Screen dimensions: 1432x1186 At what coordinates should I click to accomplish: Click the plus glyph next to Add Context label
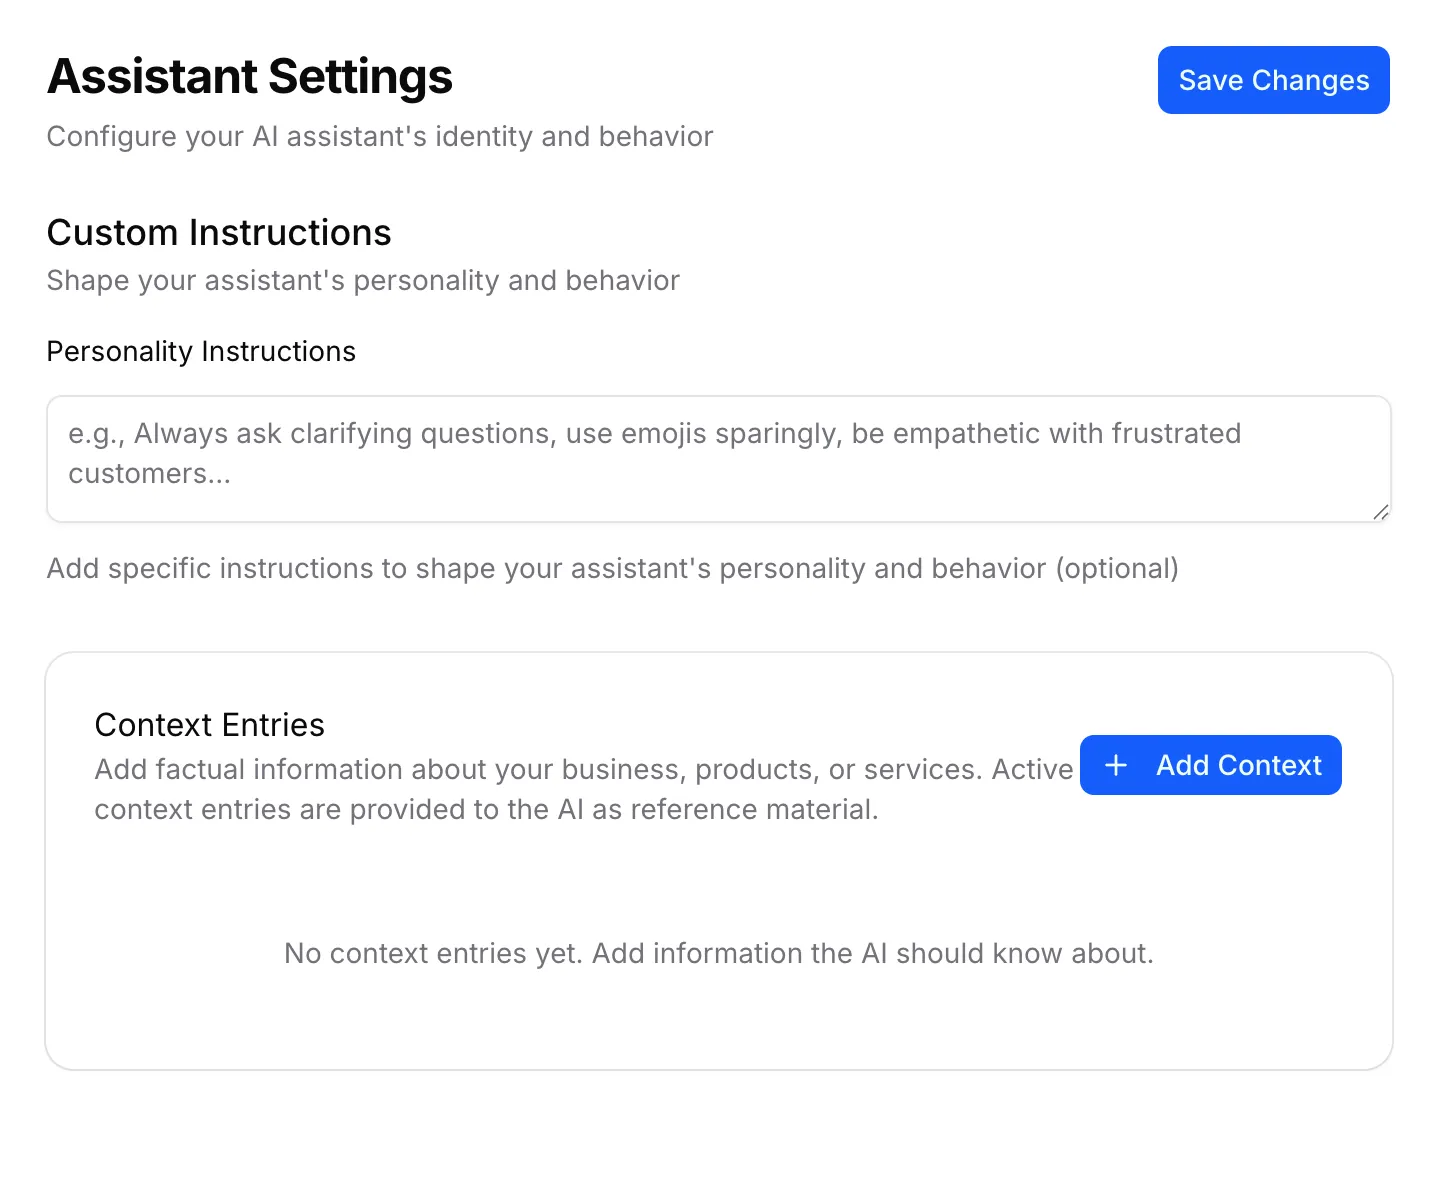click(x=1115, y=764)
